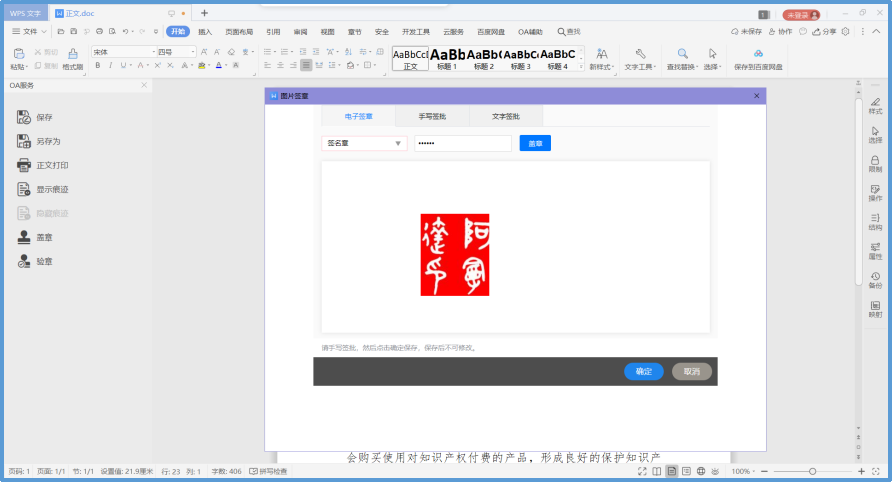Click the 保存到百度网盘 cloud icon
Viewport: 894px width, 484px height.
(758, 54)
